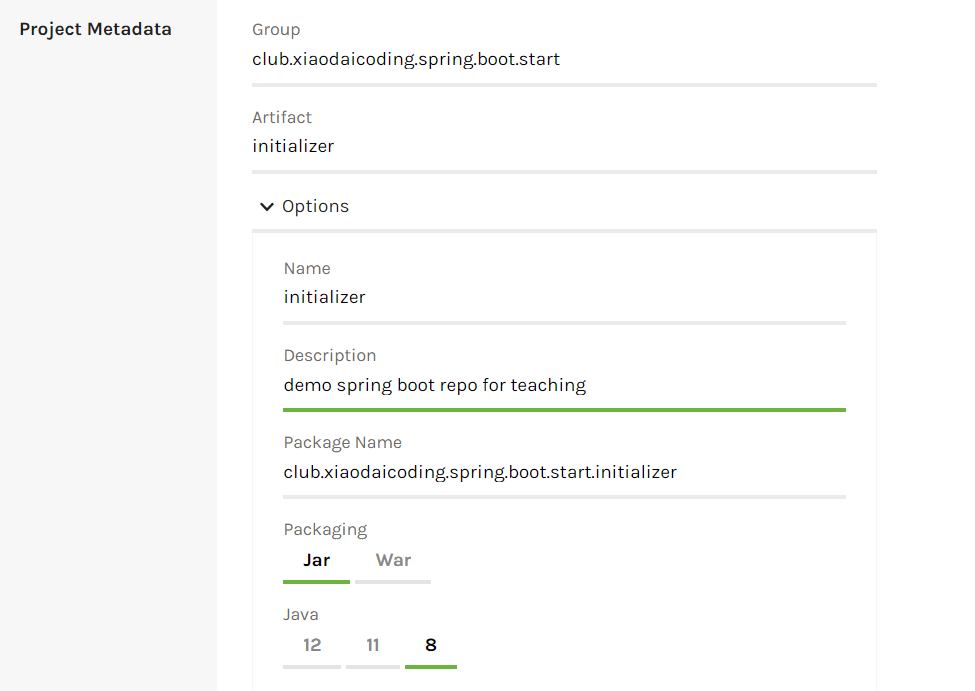
Task: Click the 'Description' field label
Action: 330,356
